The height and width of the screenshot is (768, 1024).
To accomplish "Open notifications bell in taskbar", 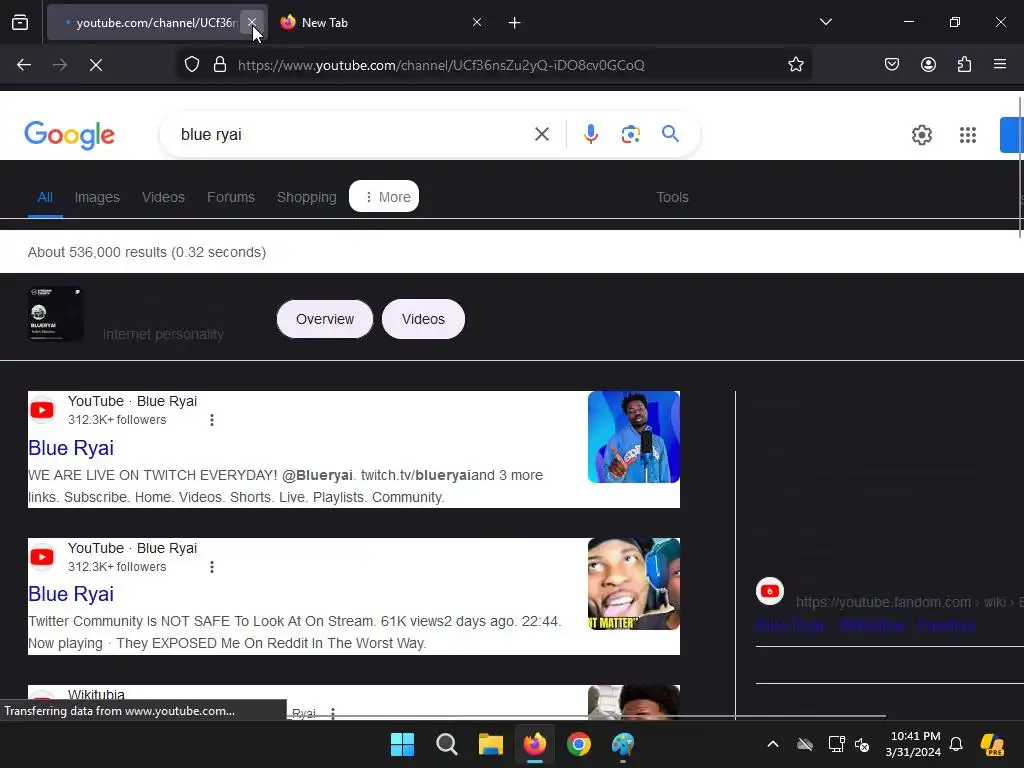I will [956, 744].
